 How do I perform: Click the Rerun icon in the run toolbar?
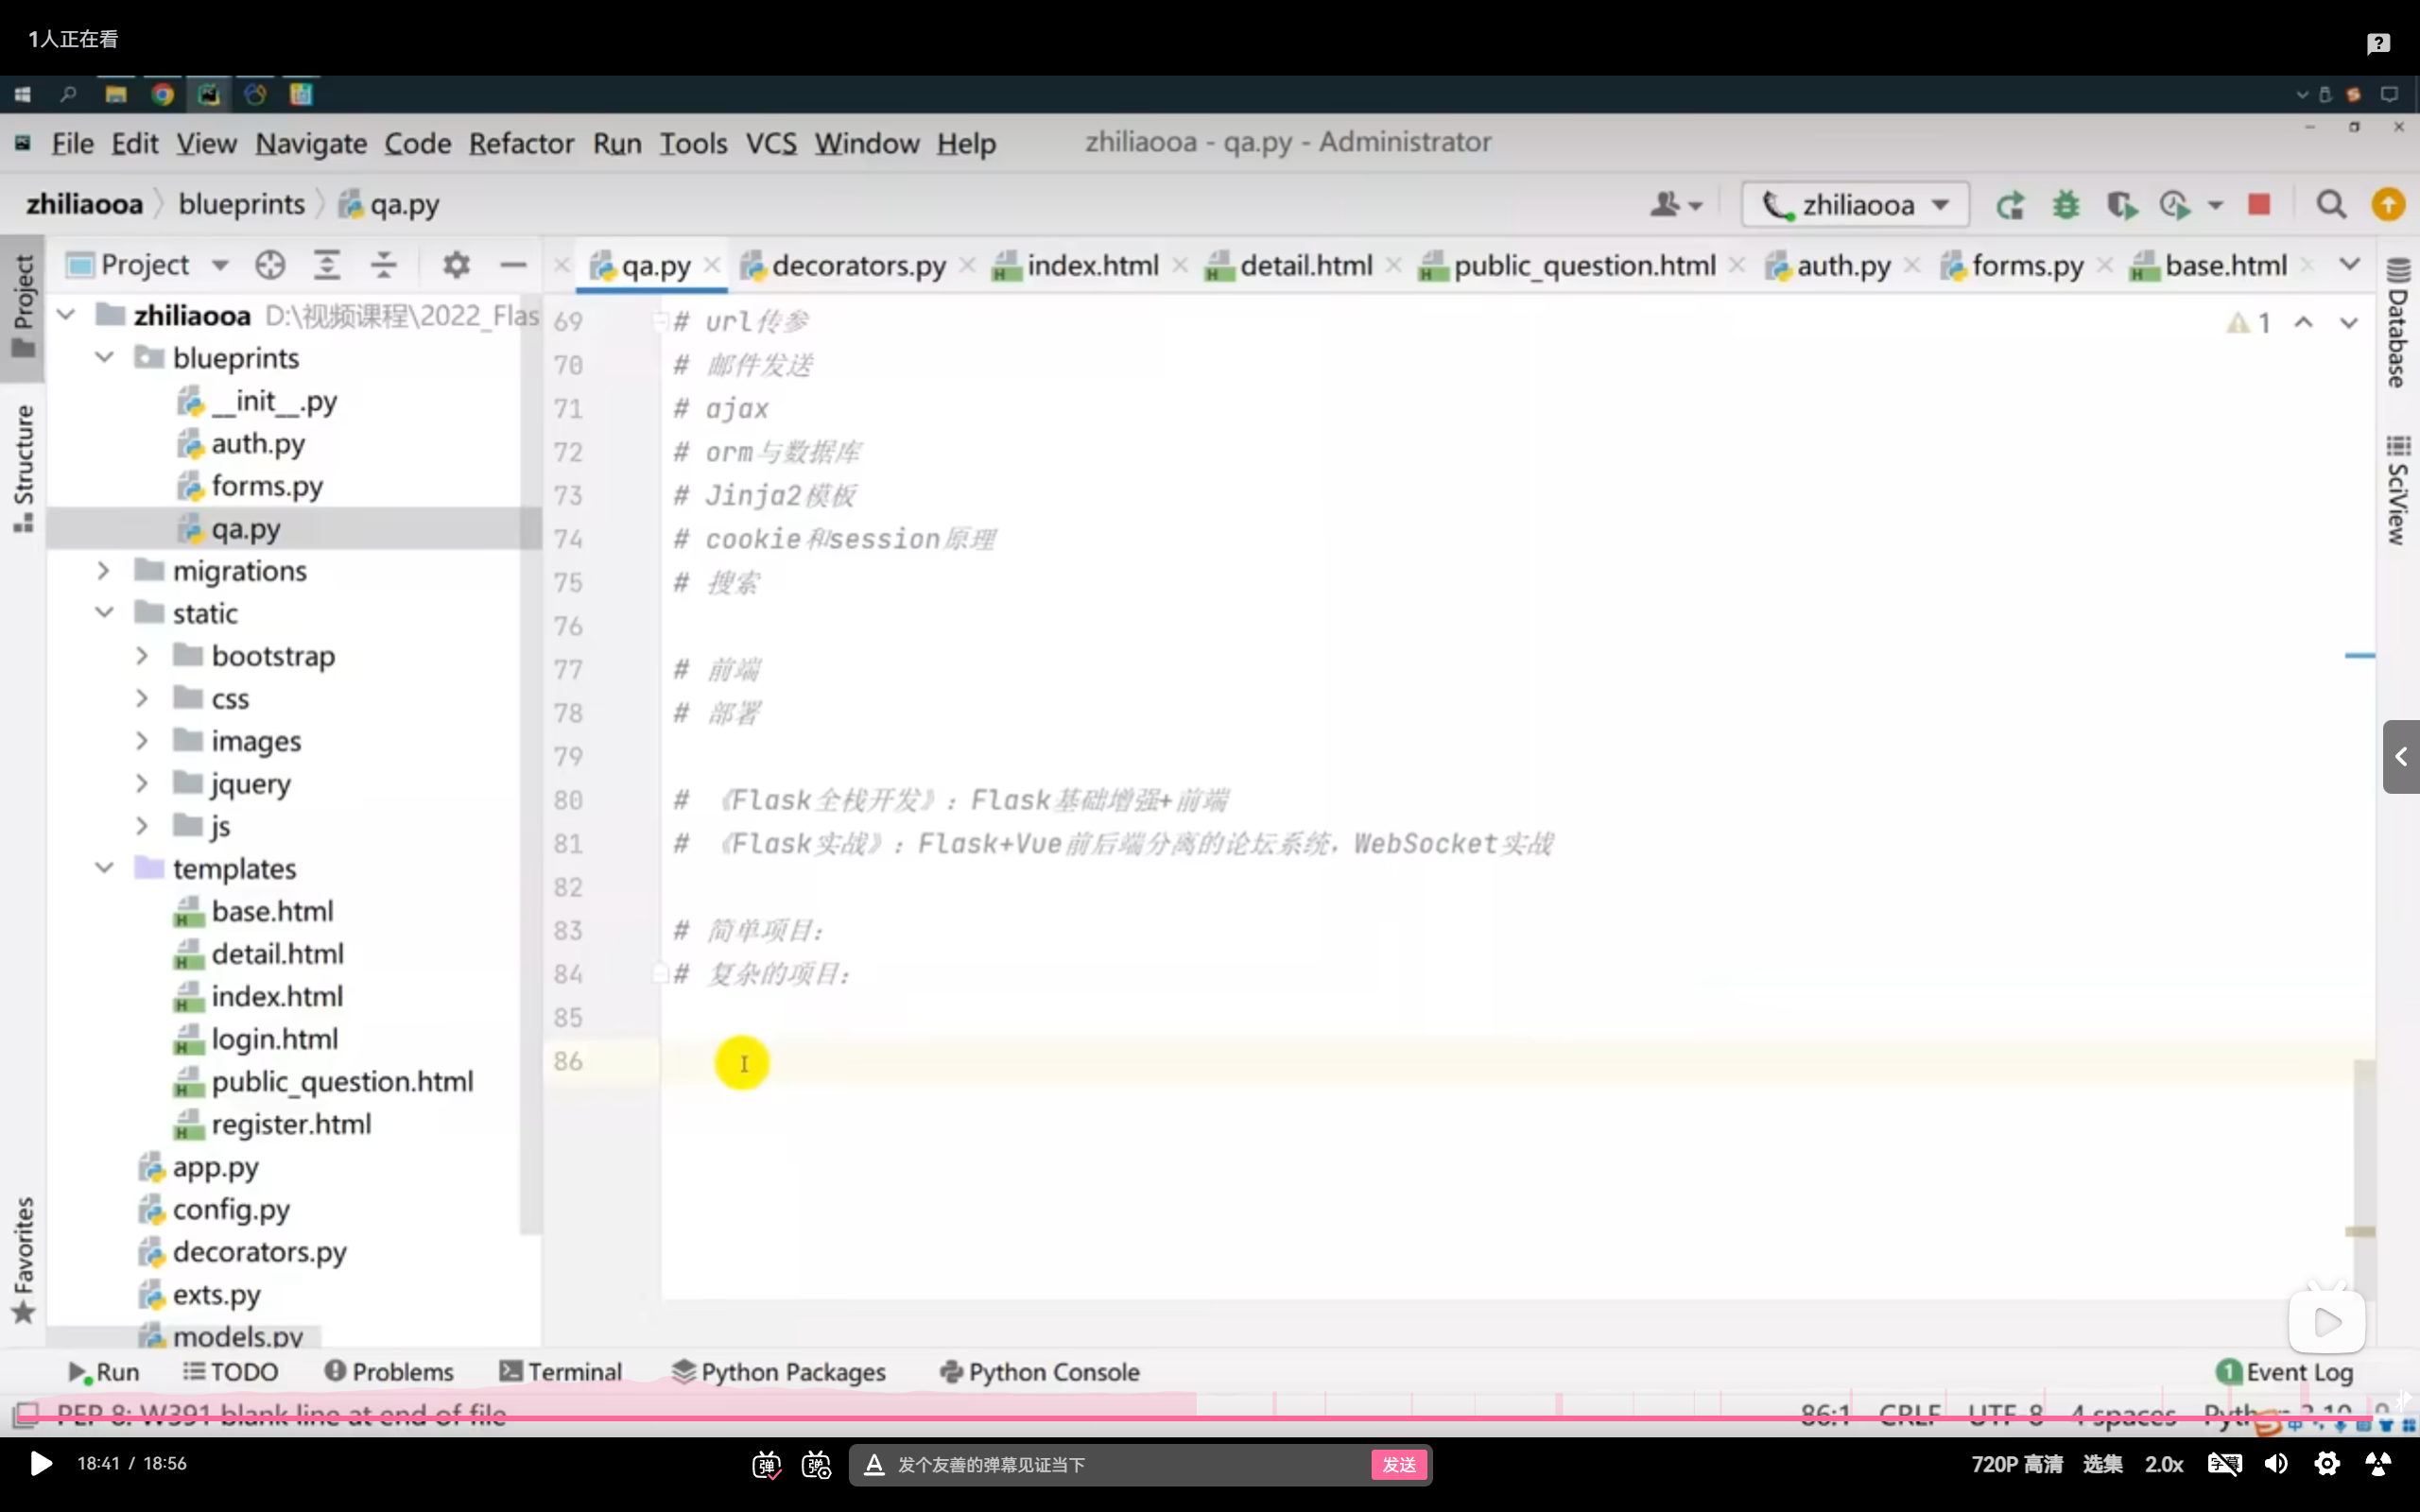coord(2009,205)
